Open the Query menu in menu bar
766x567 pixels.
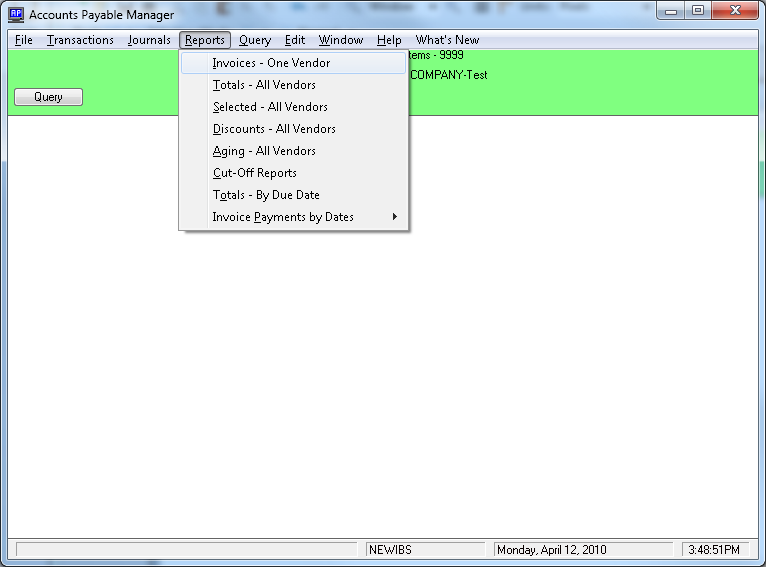[x=255, y=40]
